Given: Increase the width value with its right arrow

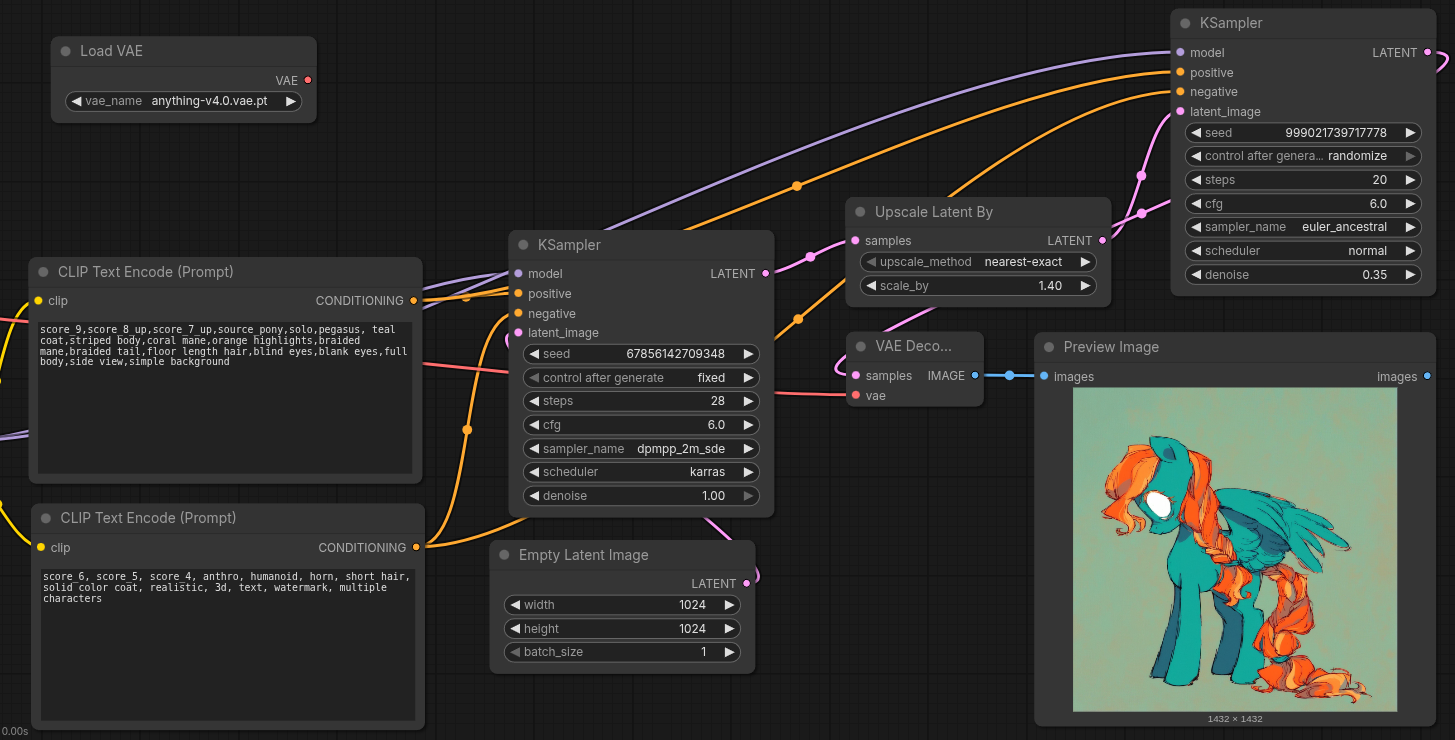Looking at the screenshot, I should (x=729, y=605).
